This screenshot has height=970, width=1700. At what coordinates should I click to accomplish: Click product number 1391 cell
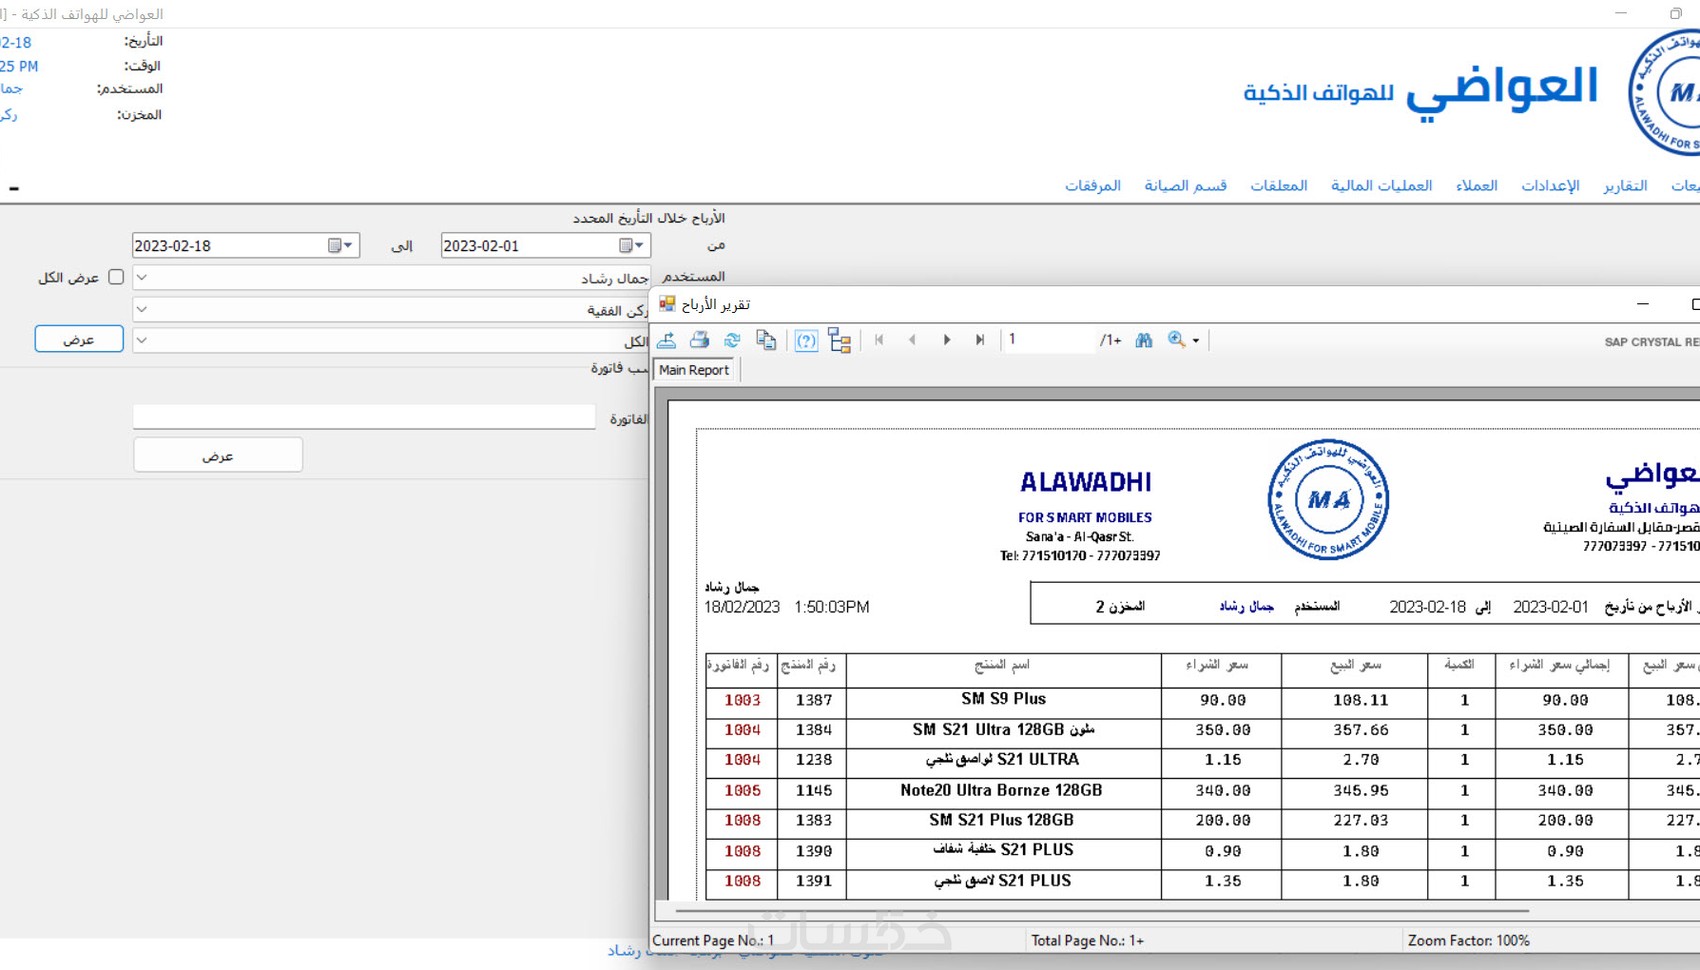[x=813, y=882]
